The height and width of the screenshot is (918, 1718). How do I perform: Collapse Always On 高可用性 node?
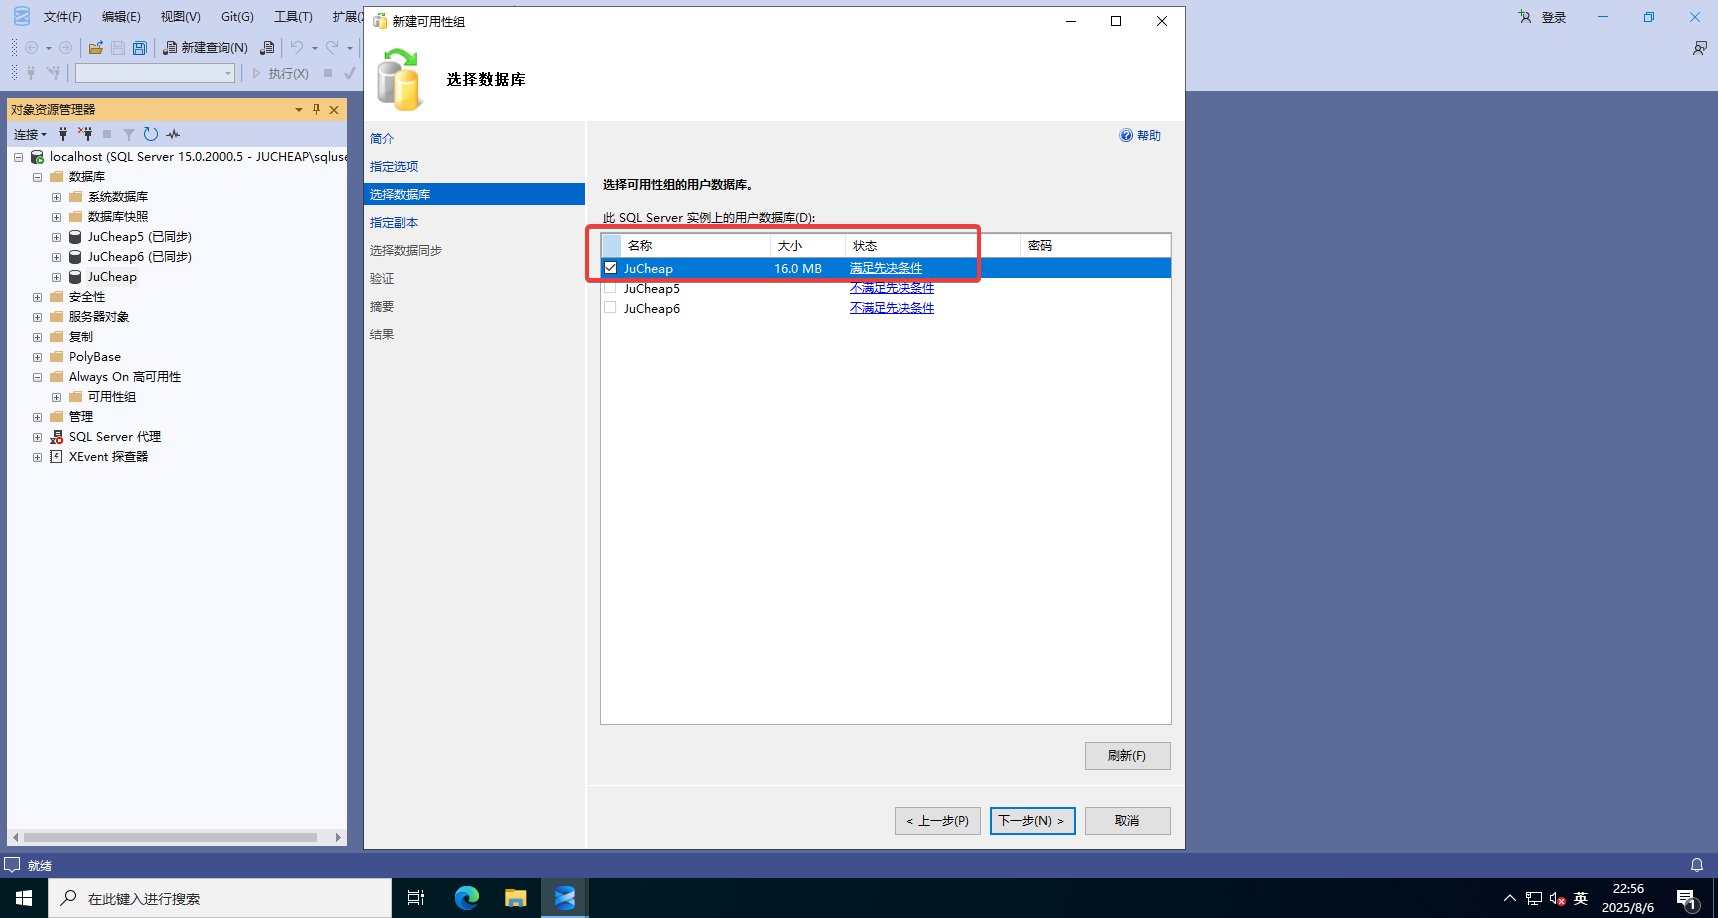tap(37, 377)
